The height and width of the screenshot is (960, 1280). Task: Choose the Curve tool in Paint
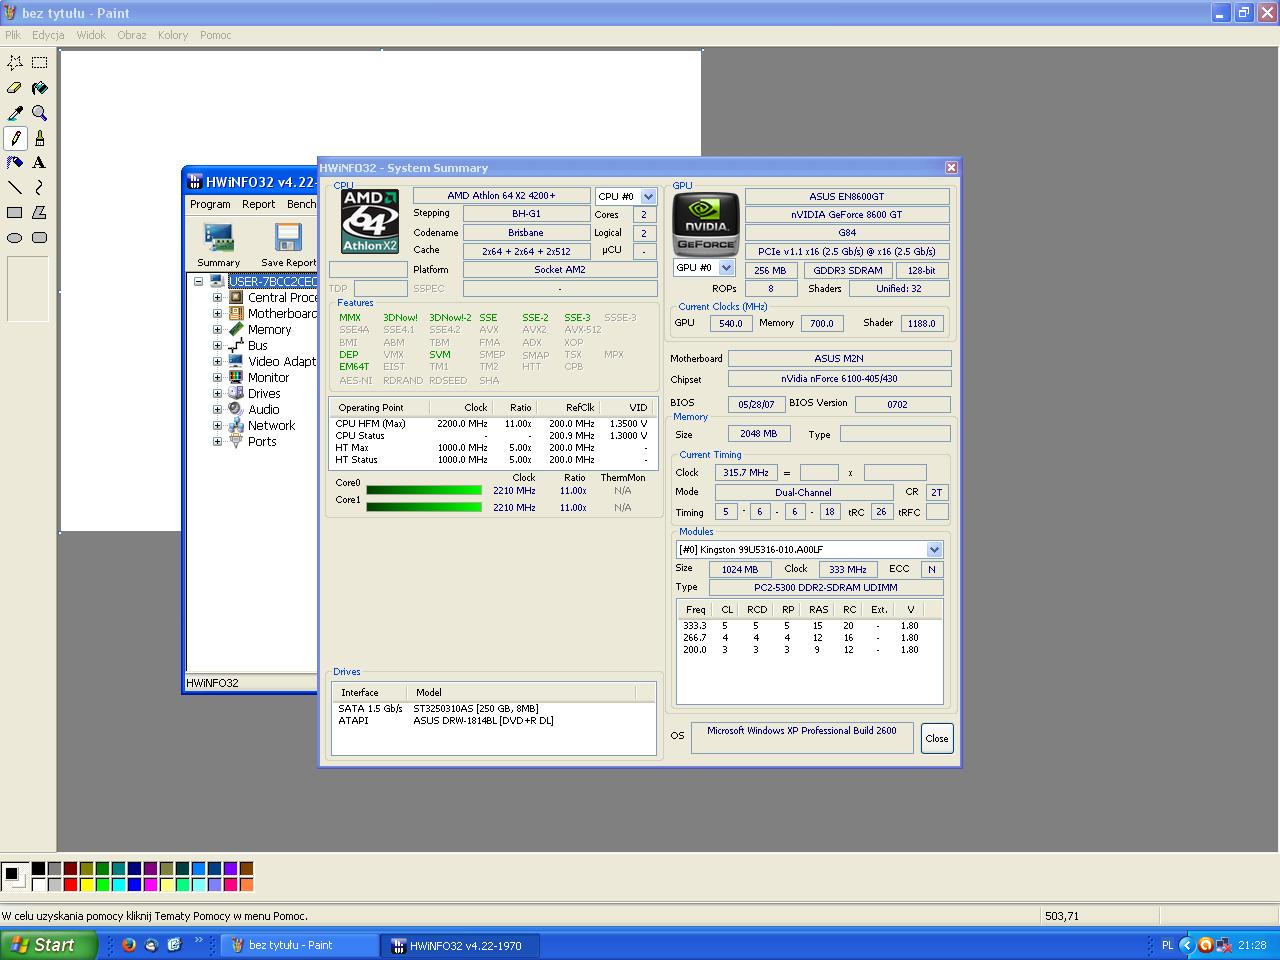coord(39,187)
